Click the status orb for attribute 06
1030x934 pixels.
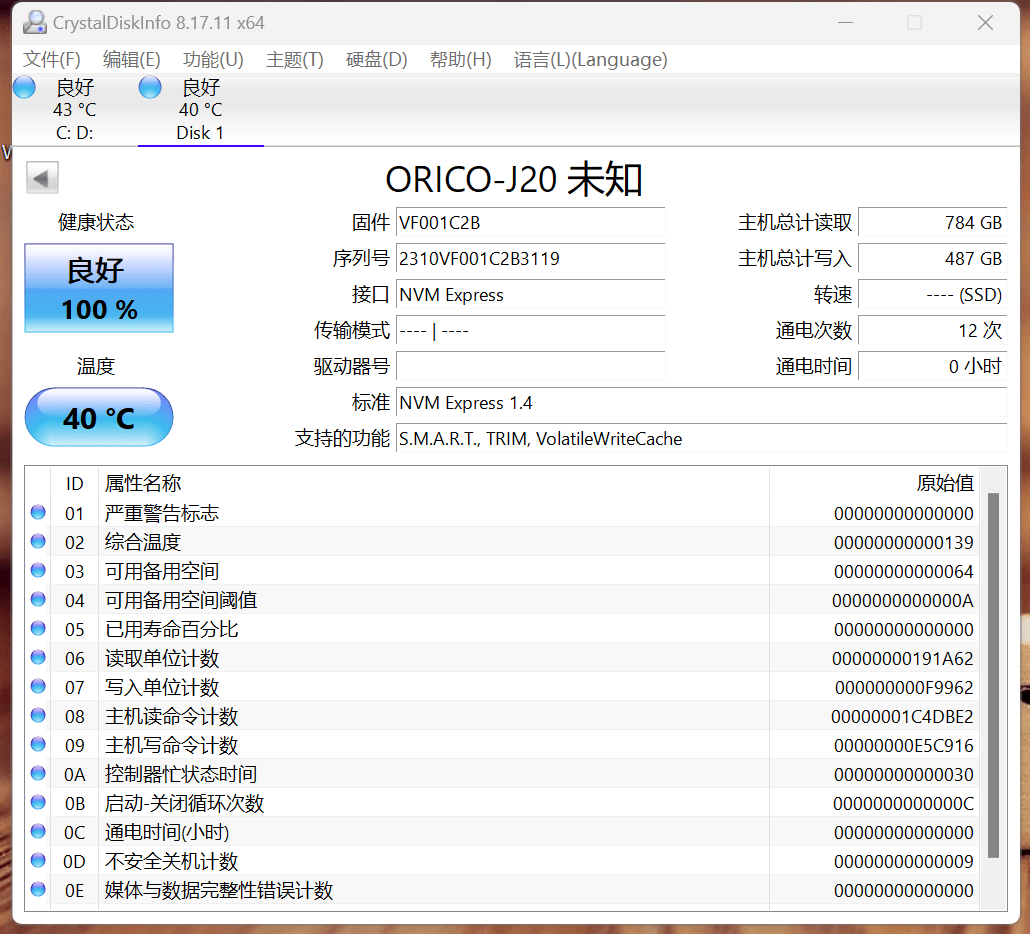coord(38,657)
